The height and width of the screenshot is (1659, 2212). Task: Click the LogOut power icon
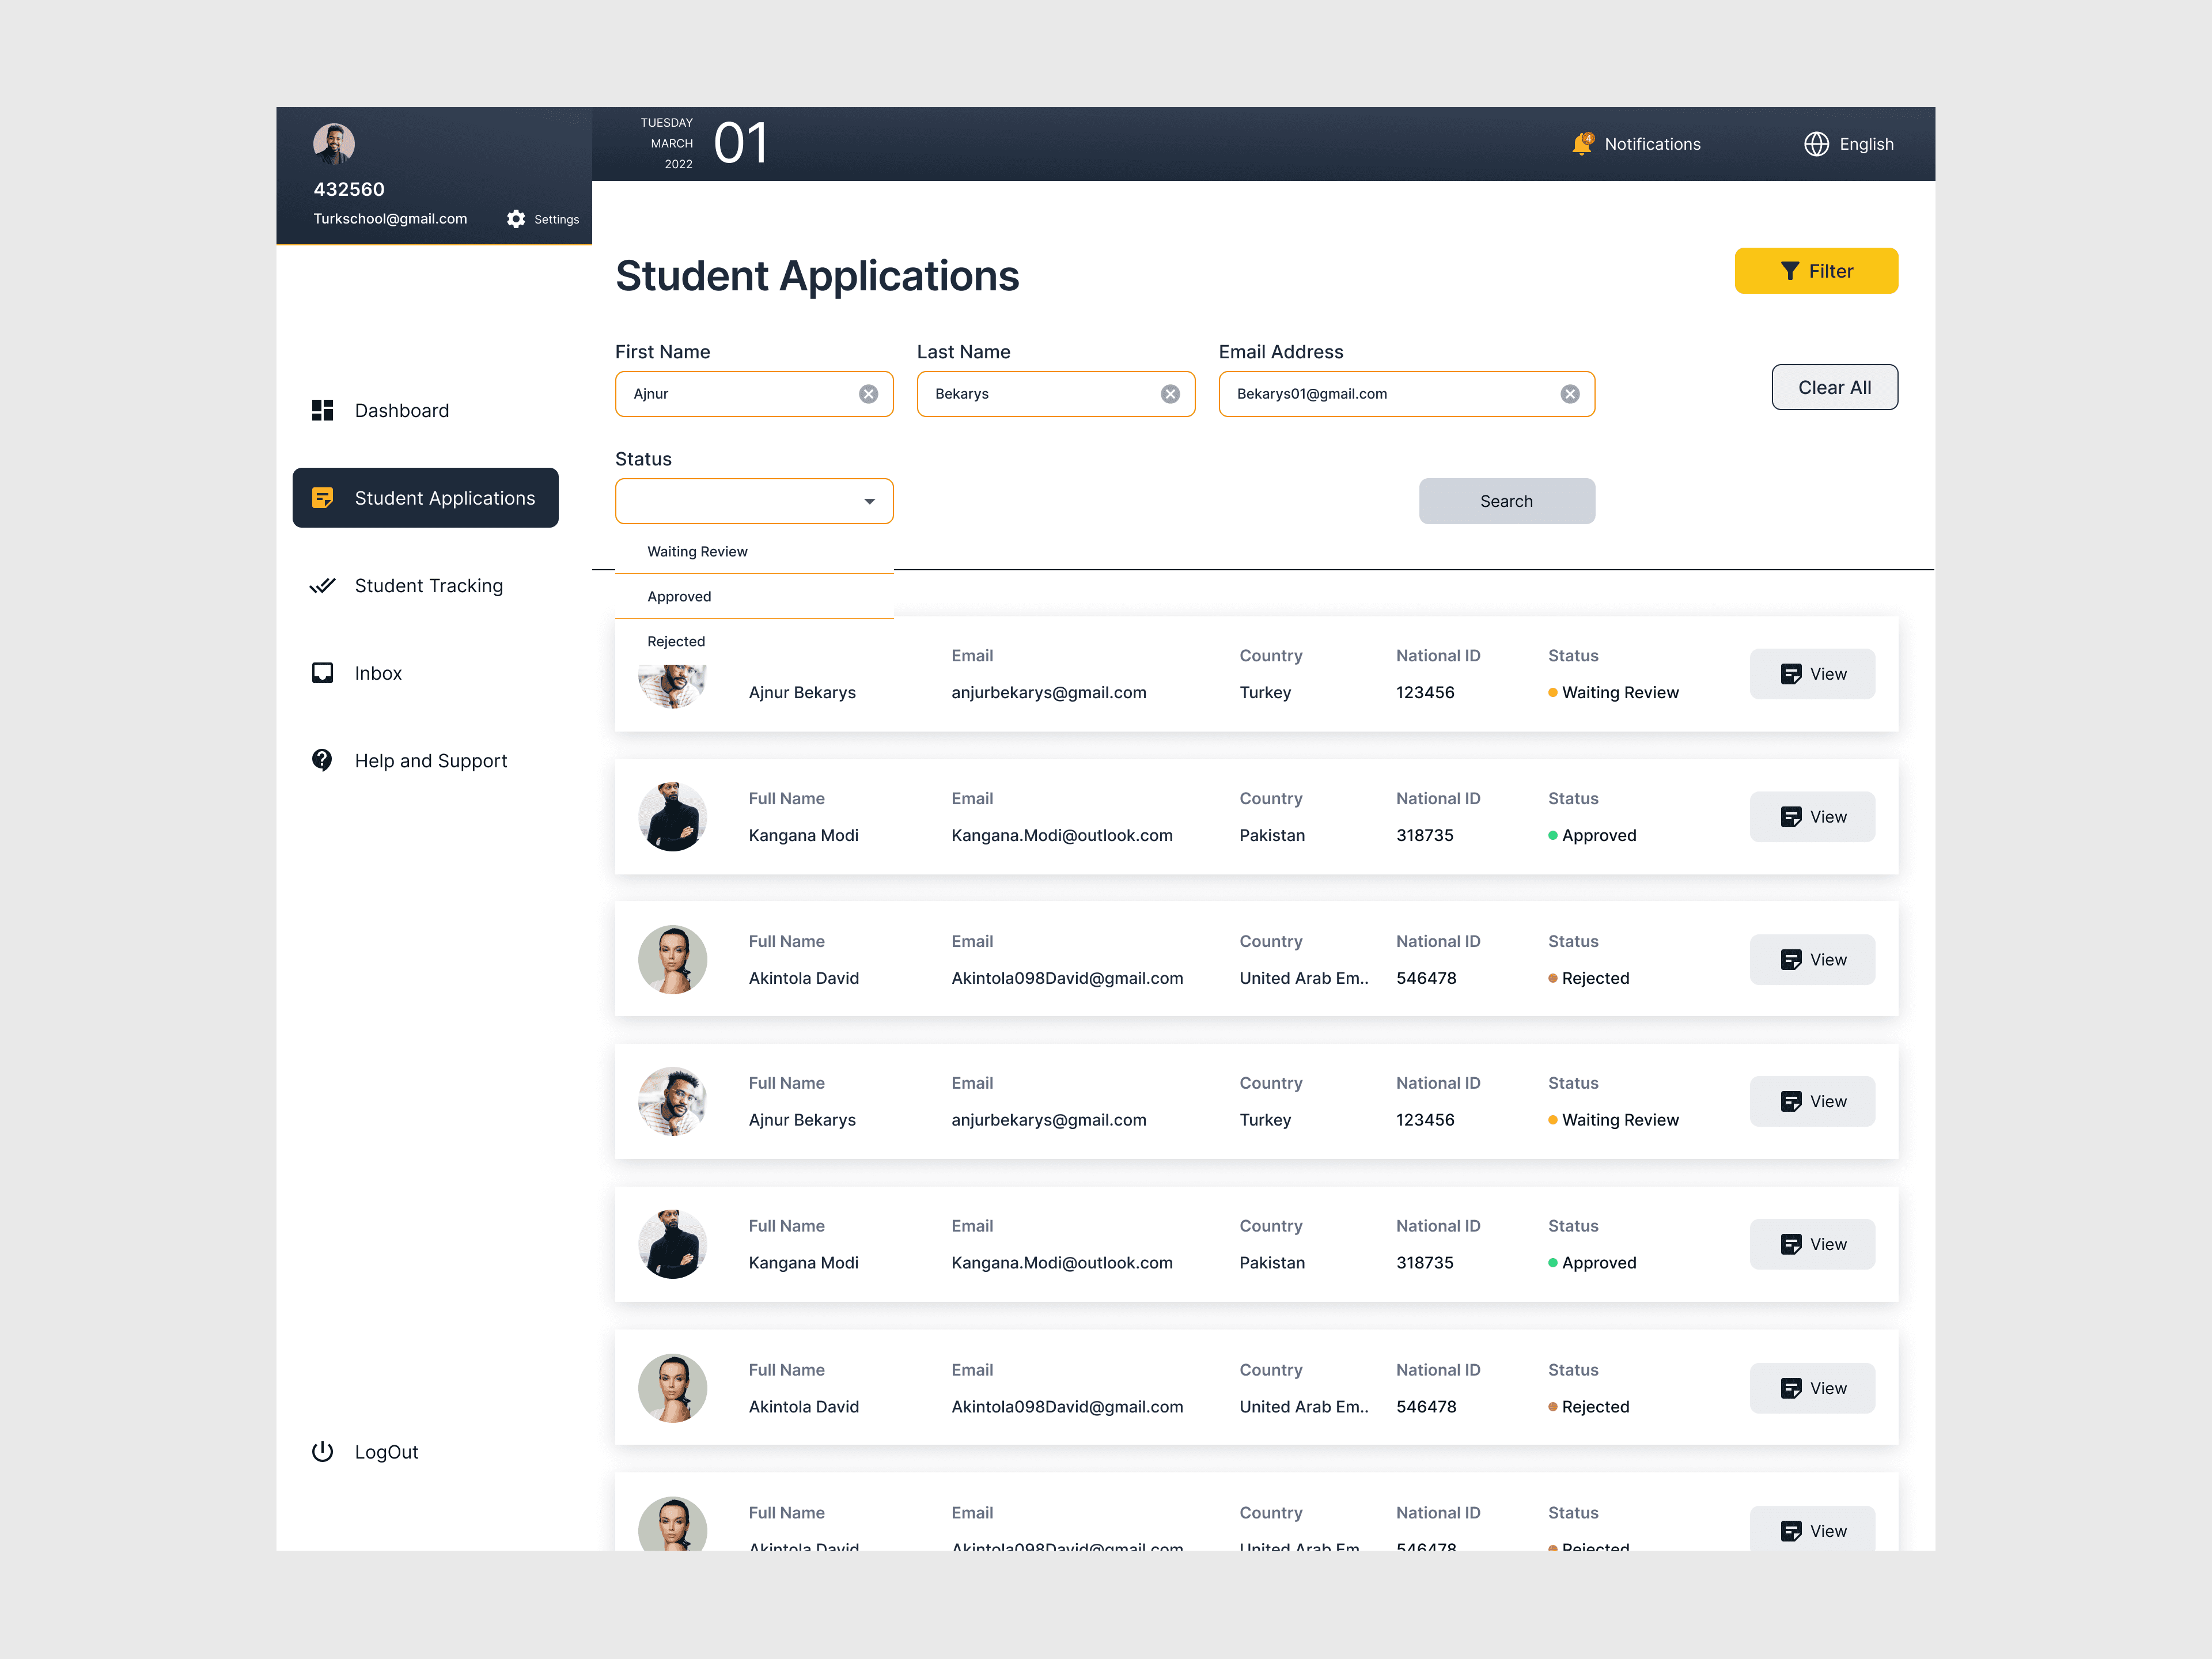tap(322, 1451)
